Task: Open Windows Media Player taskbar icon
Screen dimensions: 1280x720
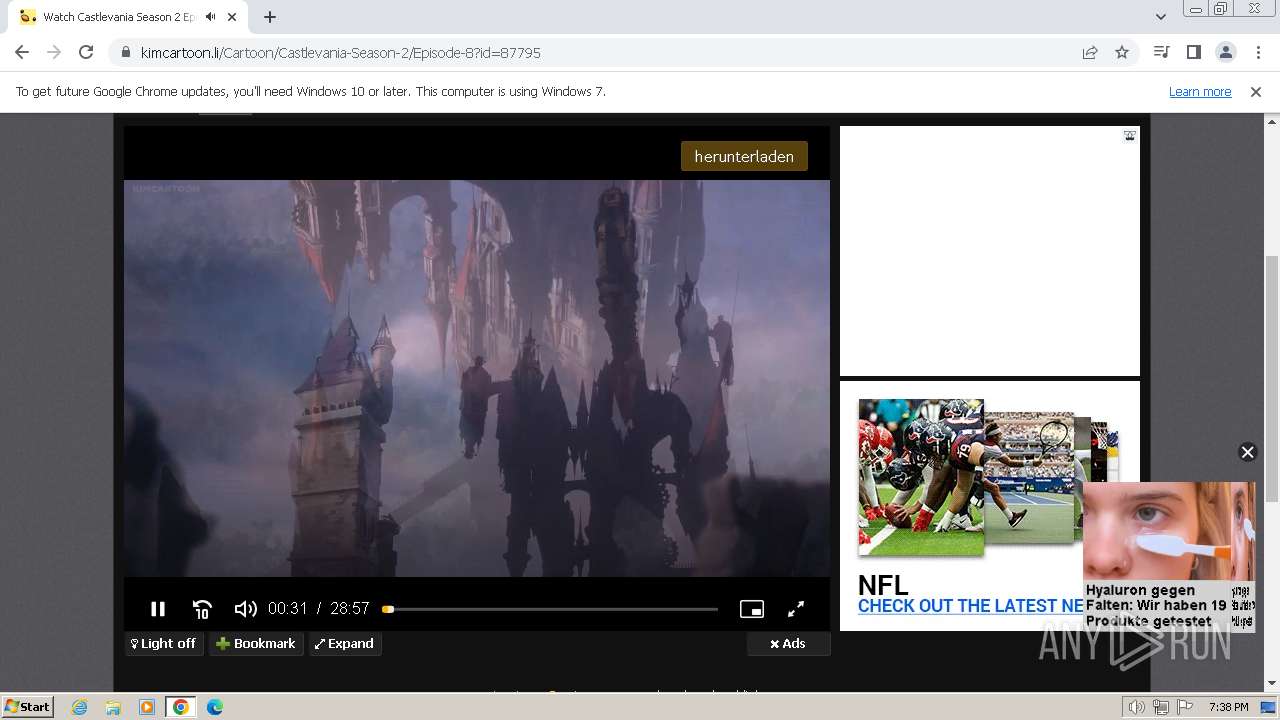Action: tap(147, 707)
